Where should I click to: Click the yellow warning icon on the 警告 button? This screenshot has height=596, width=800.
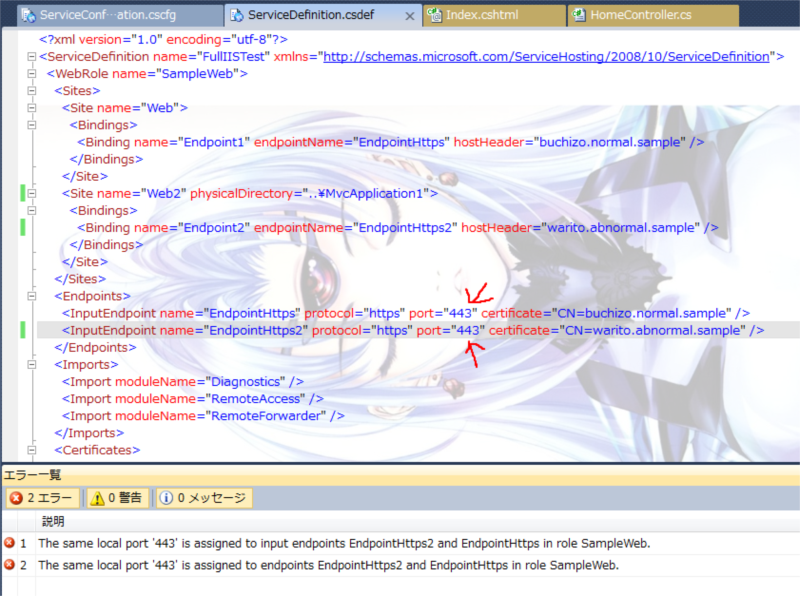click(97, 498)
